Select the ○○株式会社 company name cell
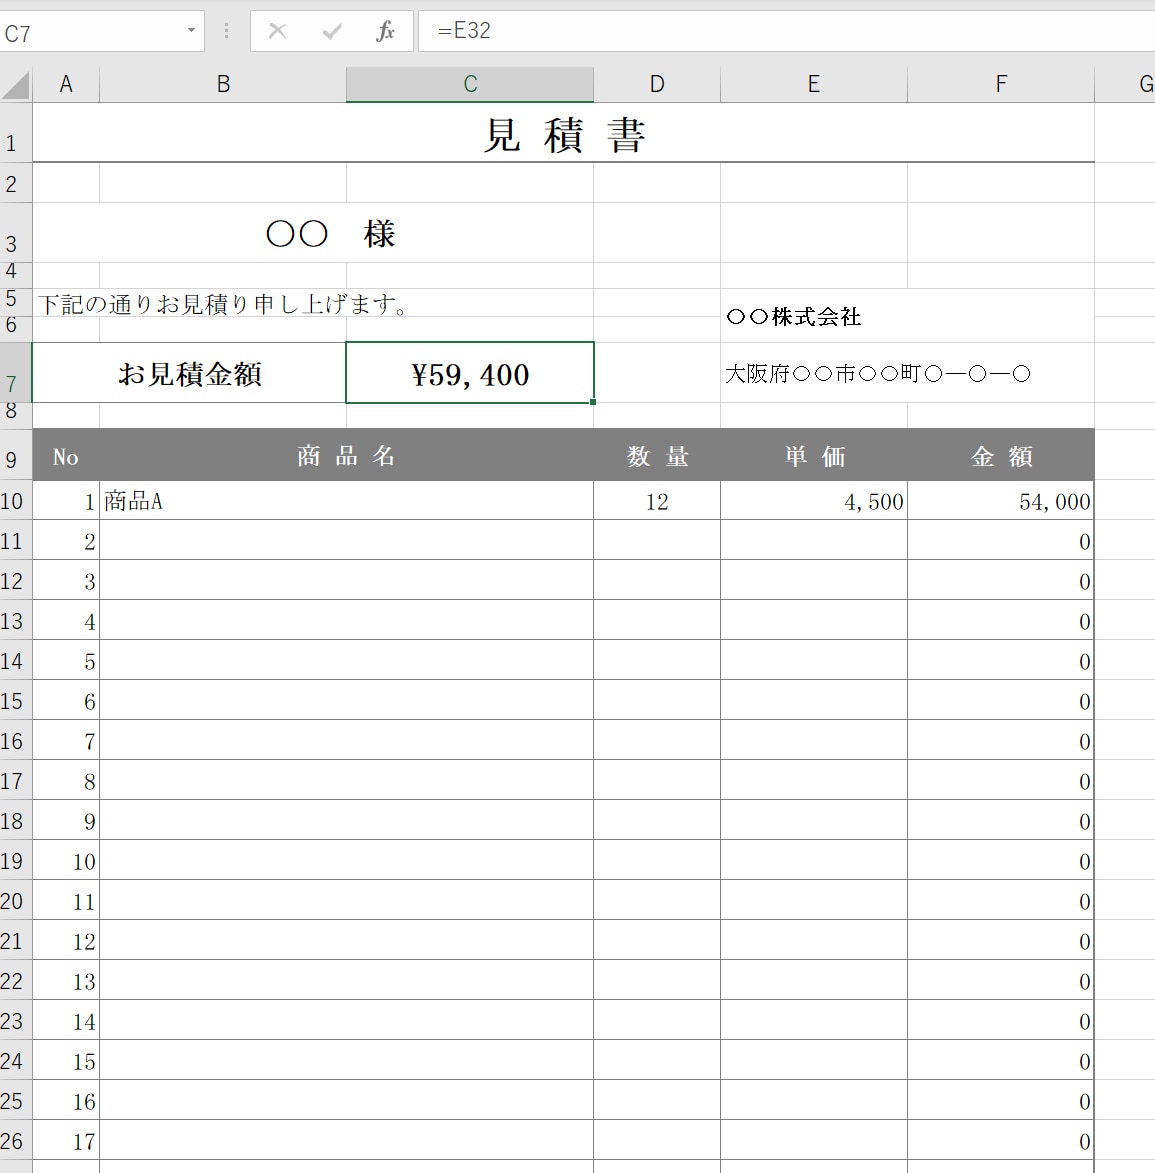 point(907,316)
